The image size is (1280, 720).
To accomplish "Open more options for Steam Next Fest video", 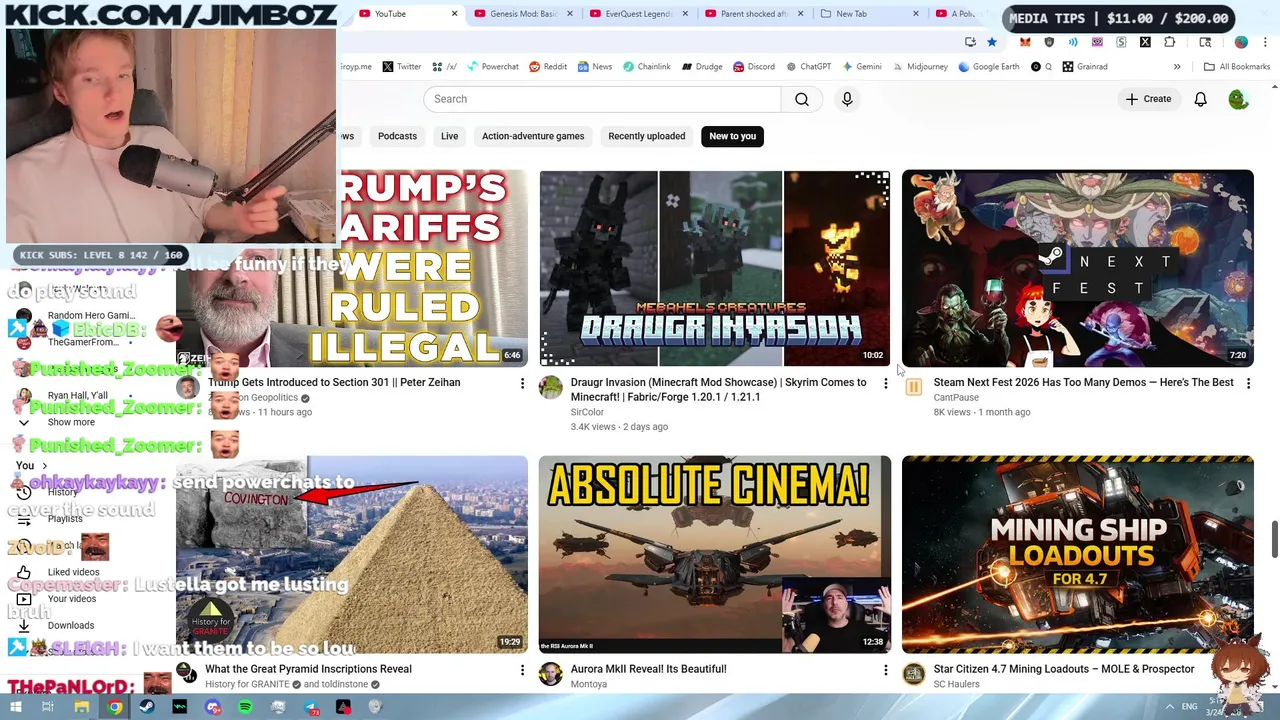I will [x=1248, y=383].
